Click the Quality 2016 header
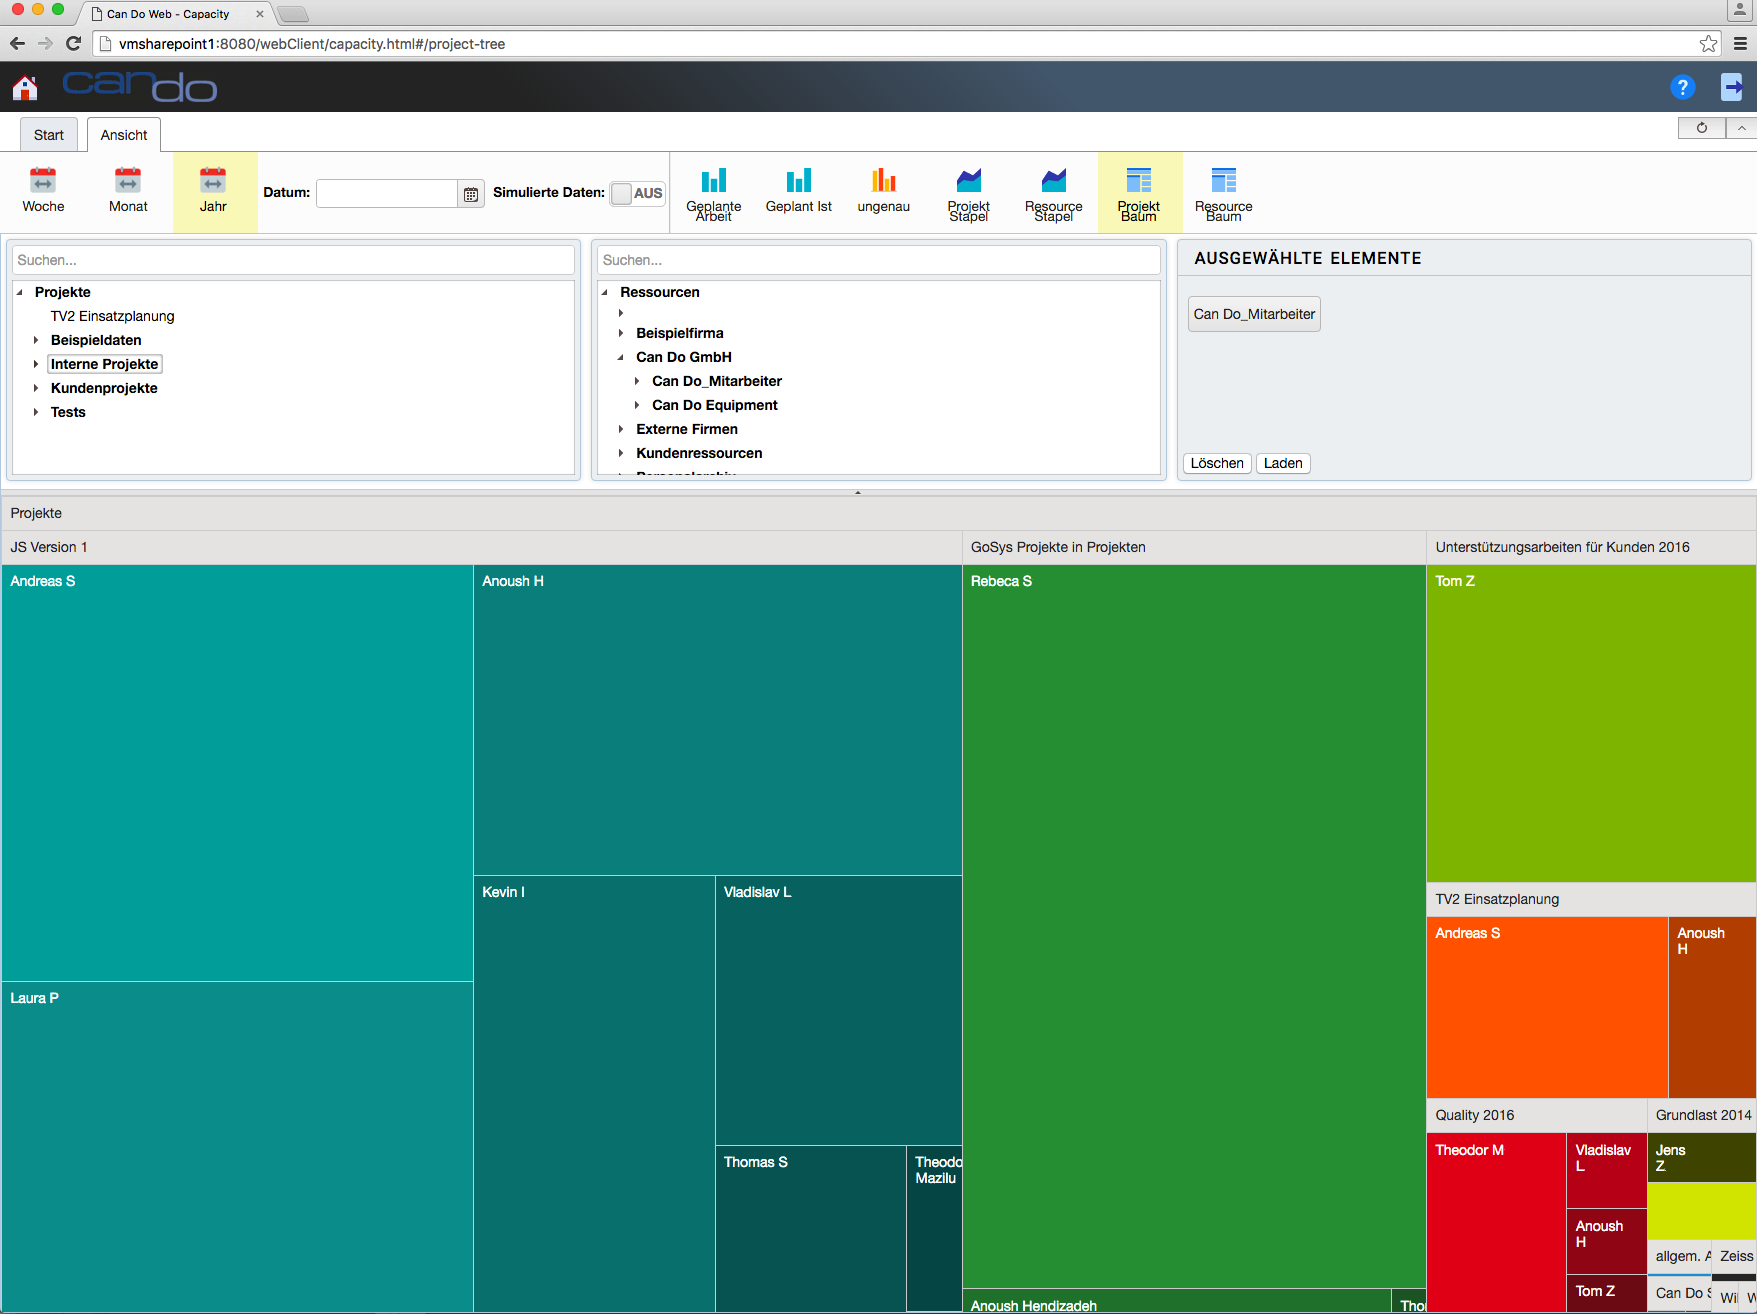 1536,1115
